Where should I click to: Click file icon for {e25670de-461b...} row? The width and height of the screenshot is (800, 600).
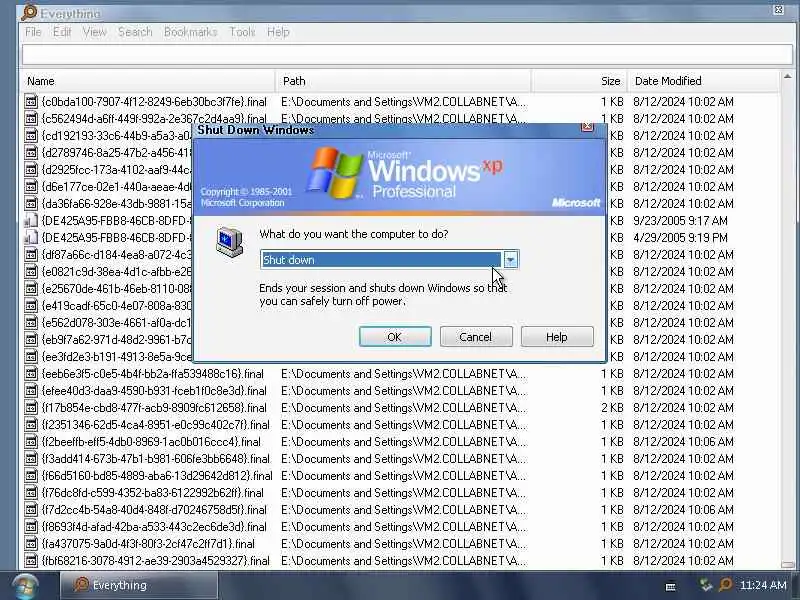coord(31,289)
